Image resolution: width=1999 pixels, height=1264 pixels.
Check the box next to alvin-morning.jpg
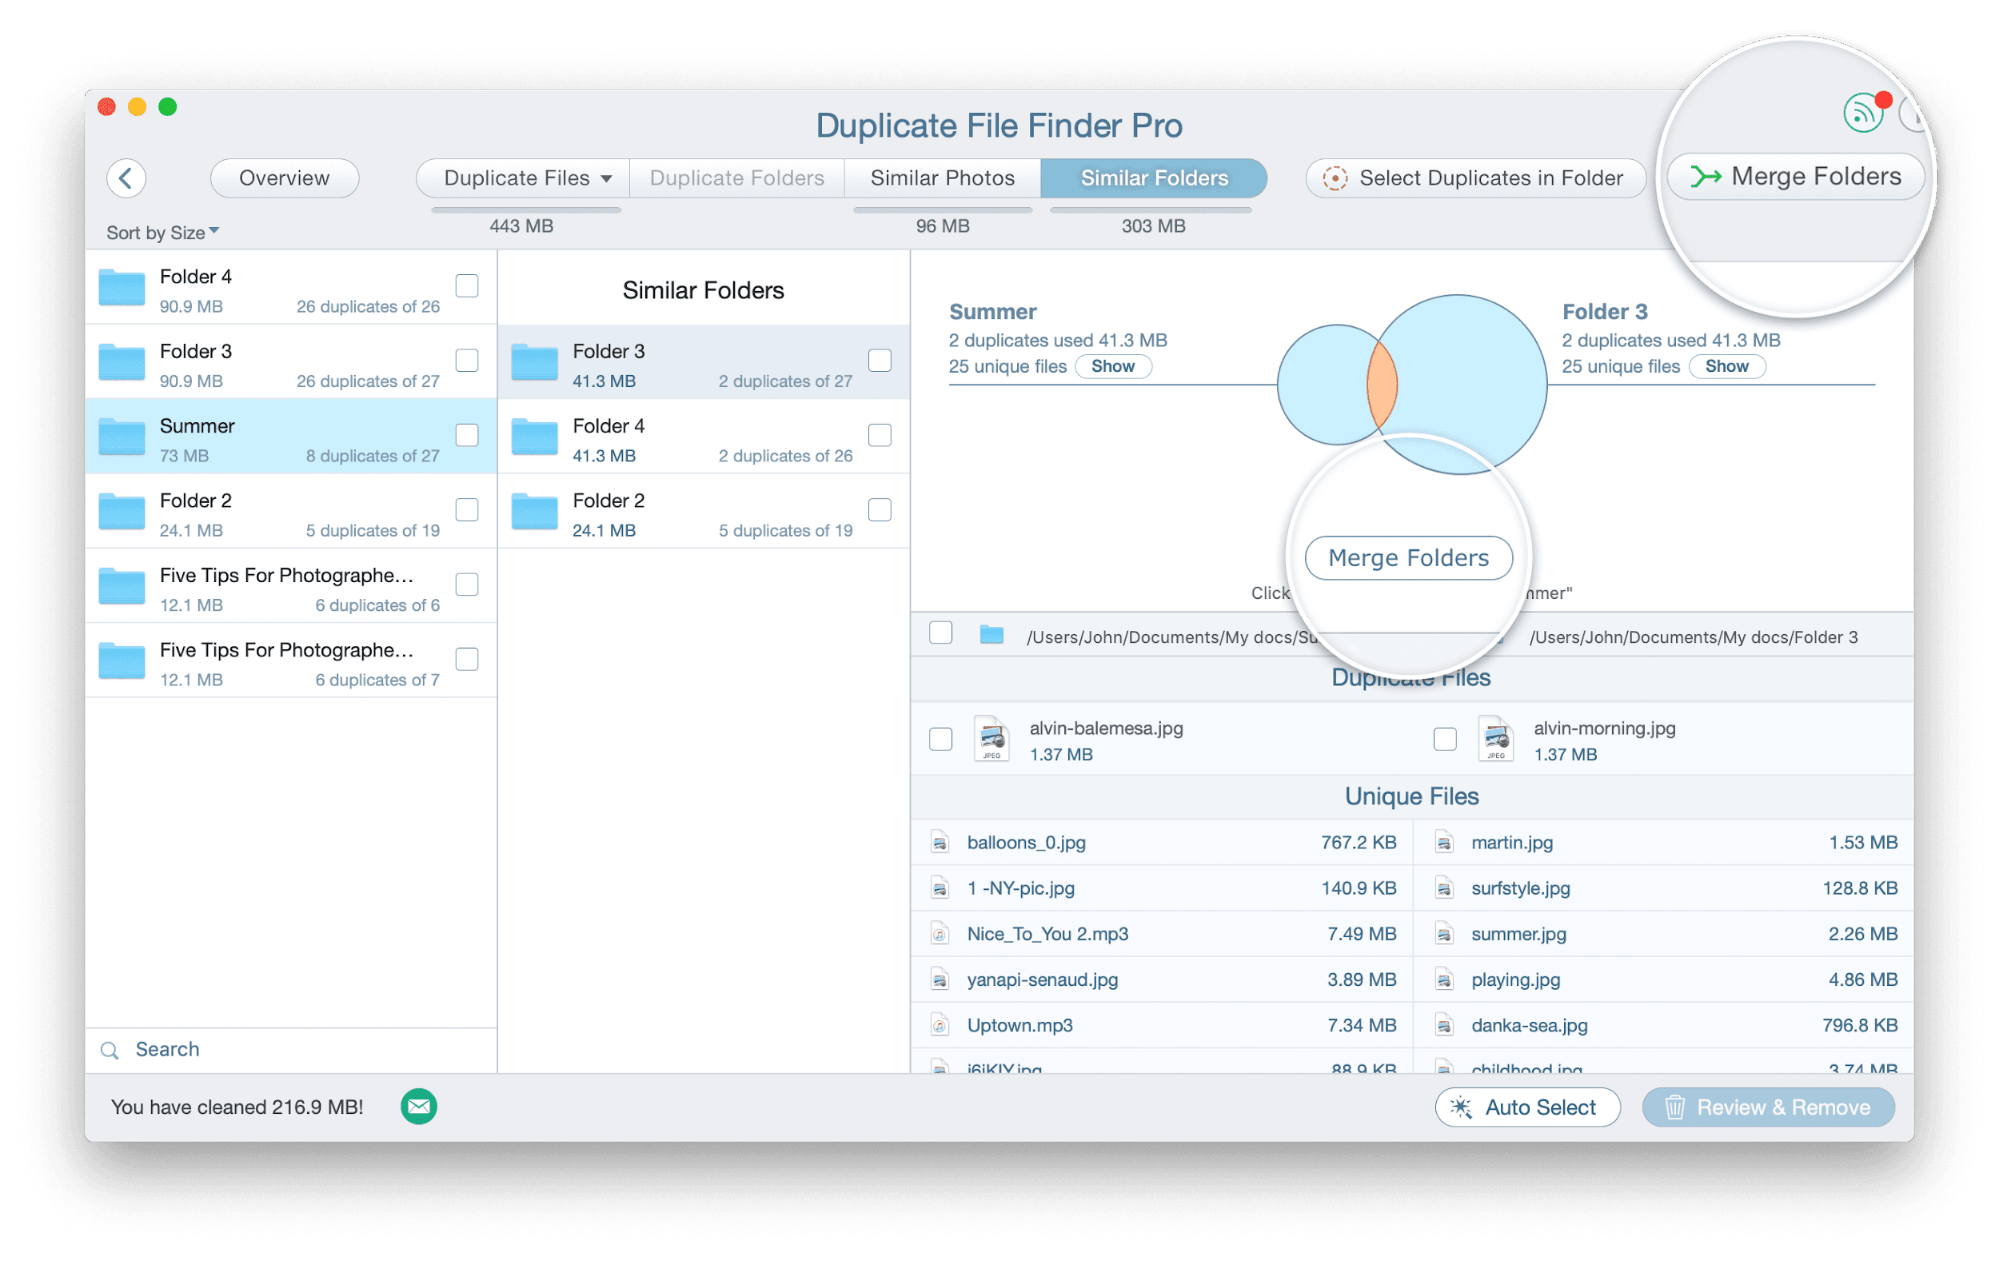(1445, 739)
